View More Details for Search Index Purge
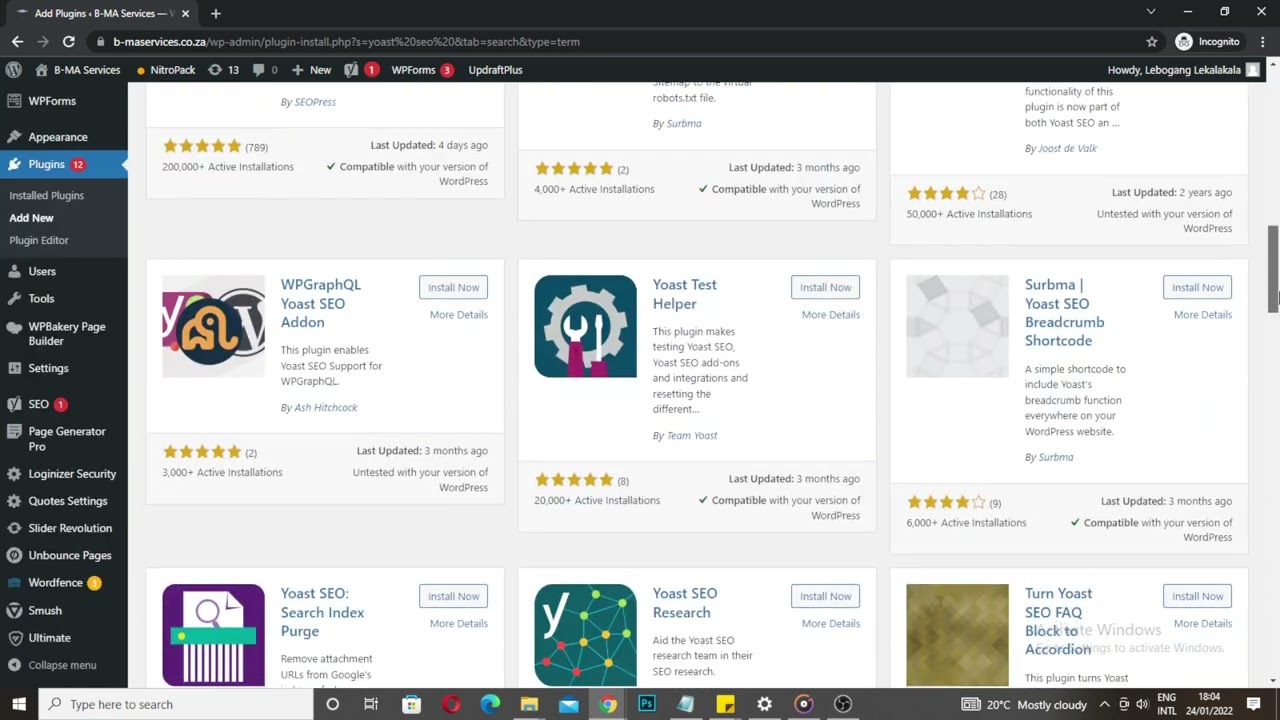The height and width of the screenshot is (720, 1280). coord(459,623)
